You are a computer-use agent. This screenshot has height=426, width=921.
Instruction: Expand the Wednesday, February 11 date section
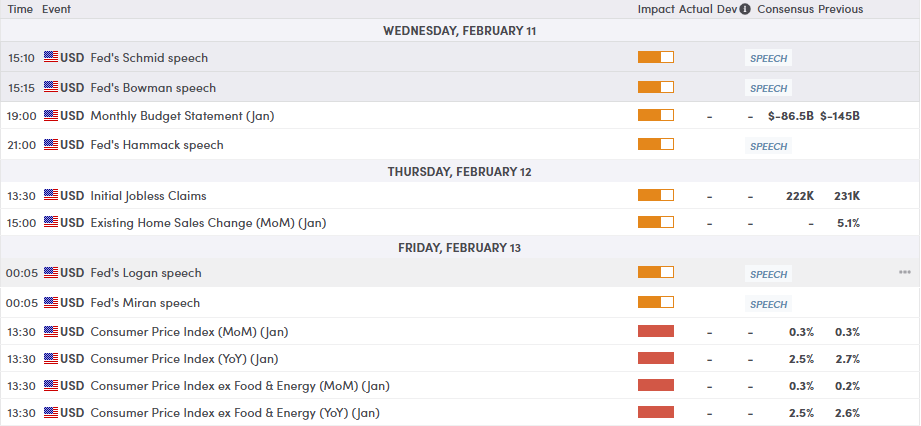click(460, 31)
